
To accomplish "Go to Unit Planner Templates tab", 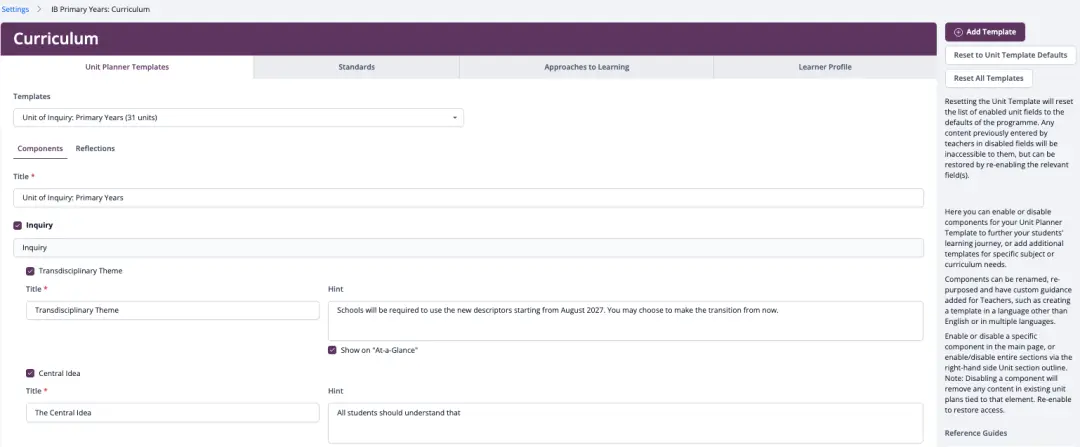I will point(127,67).
